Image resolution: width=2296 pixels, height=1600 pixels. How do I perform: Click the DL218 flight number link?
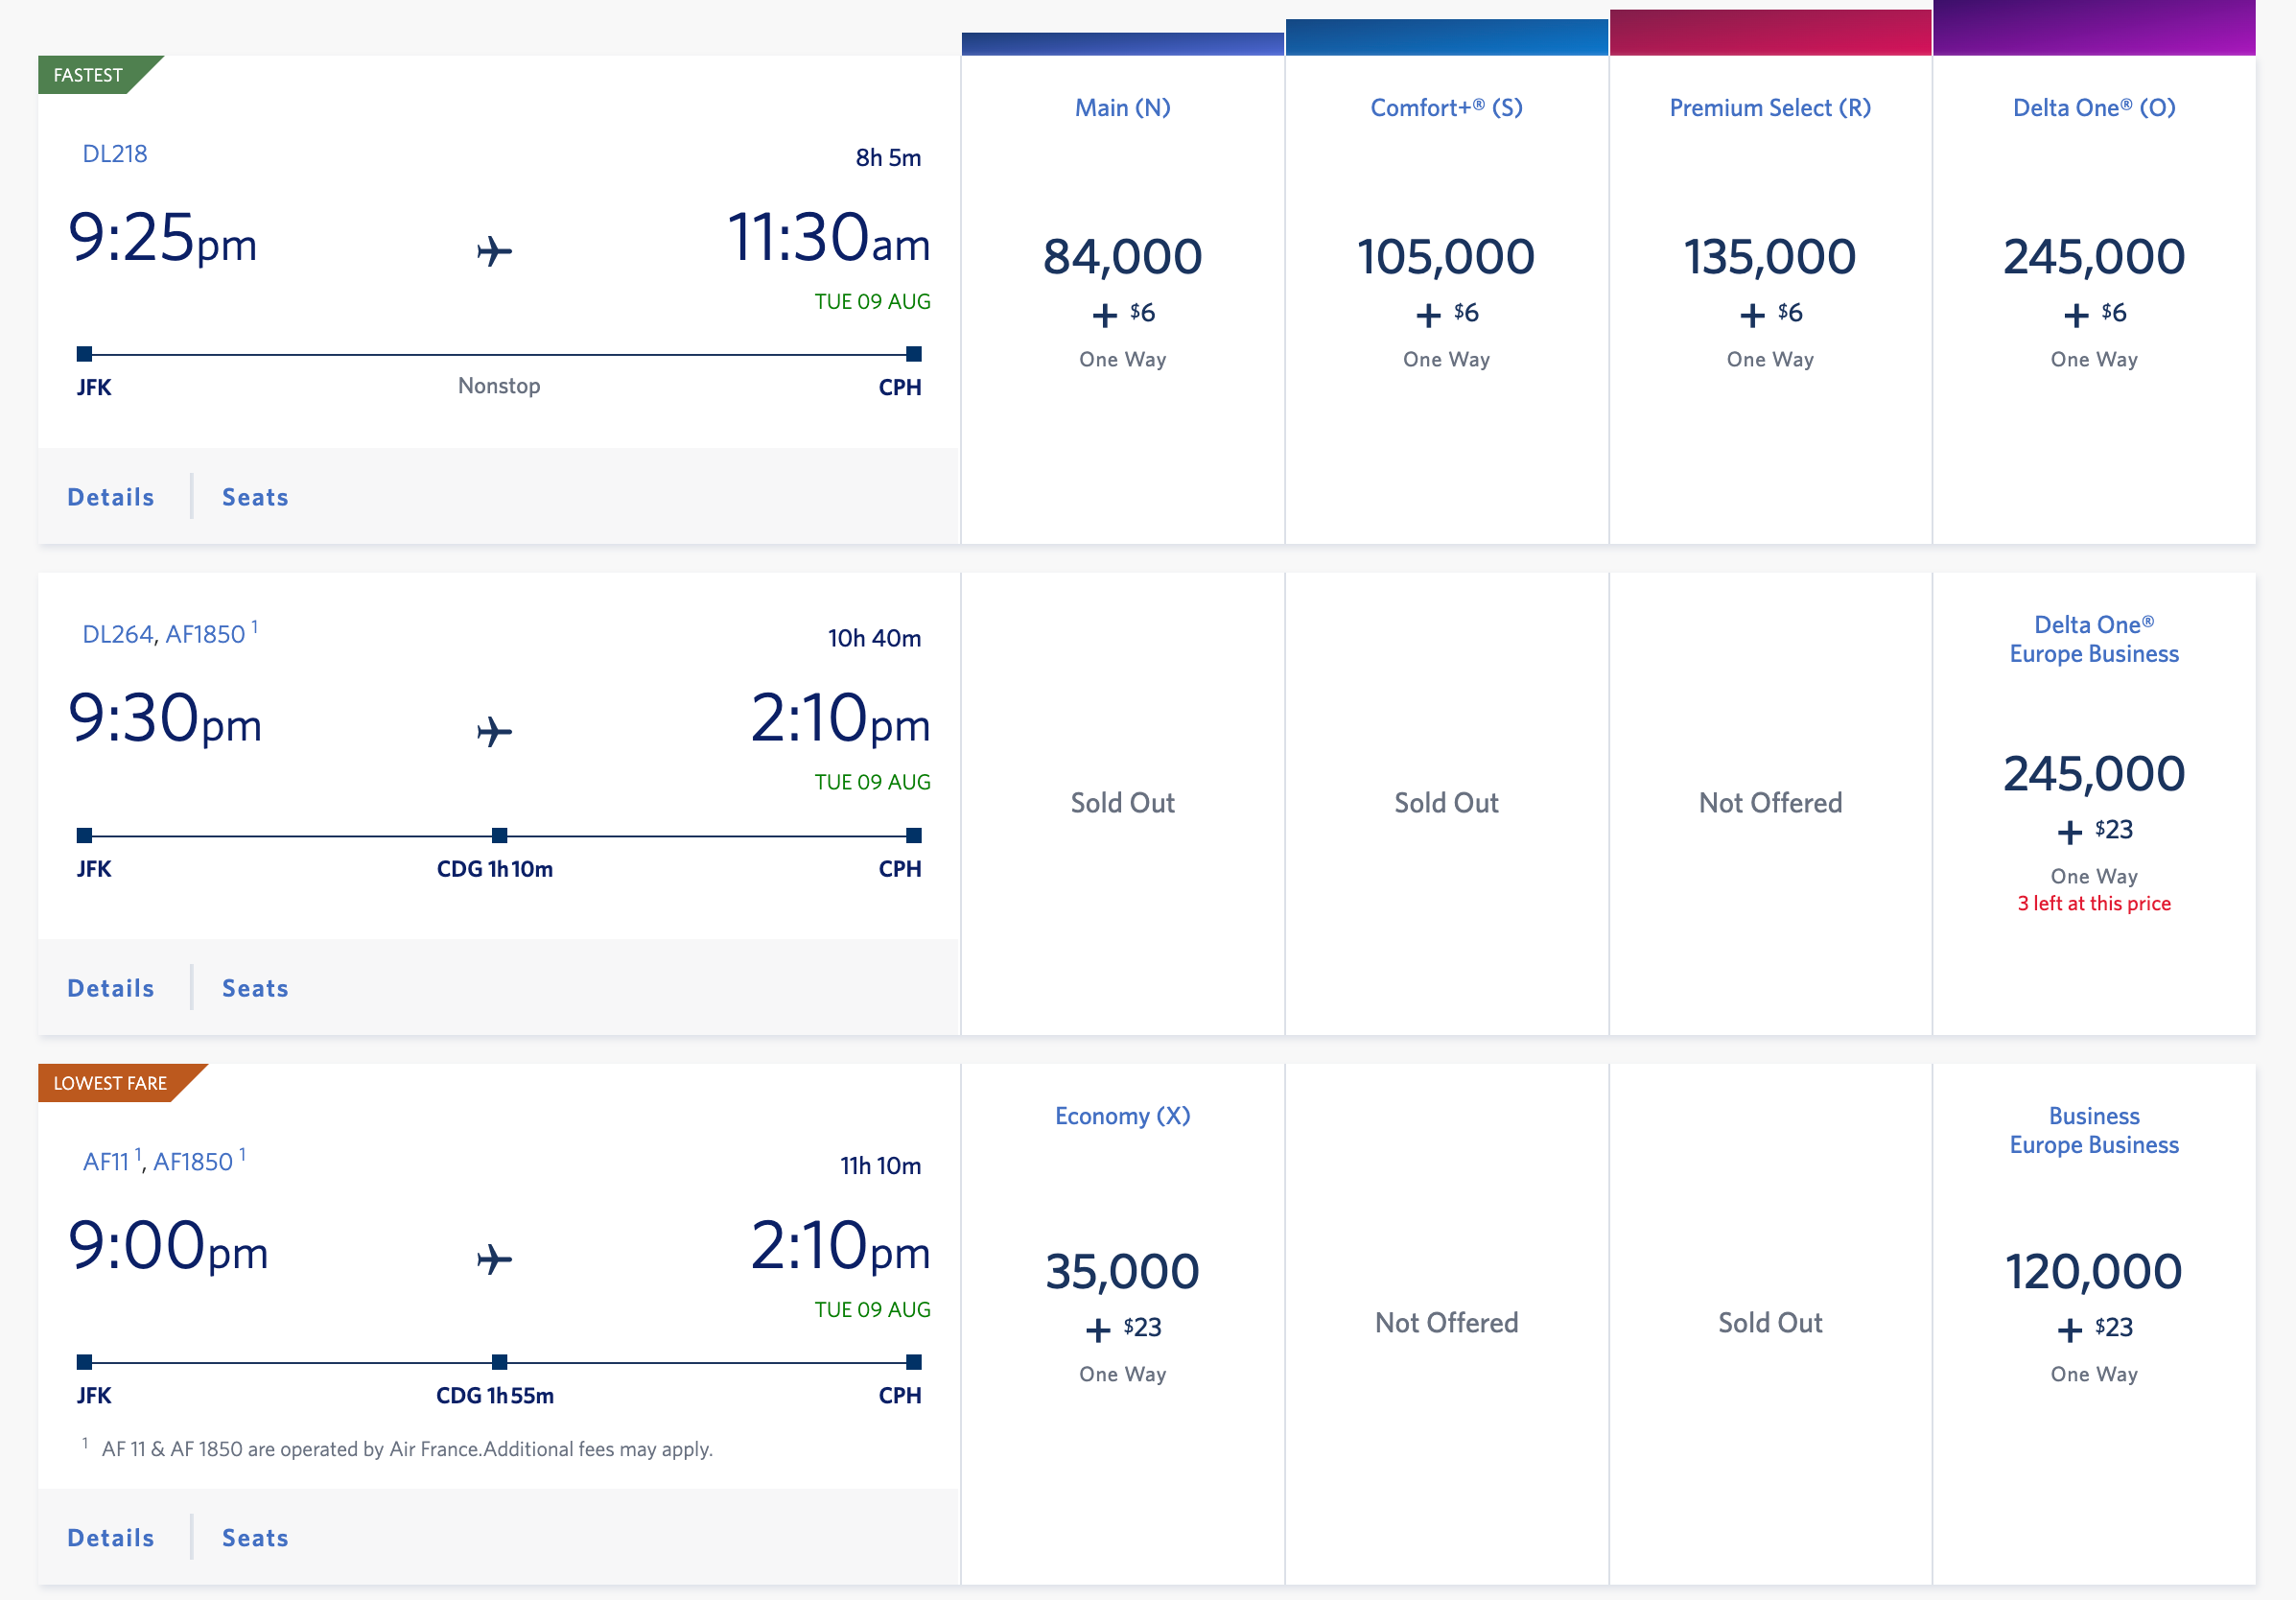tap(113, 153)
